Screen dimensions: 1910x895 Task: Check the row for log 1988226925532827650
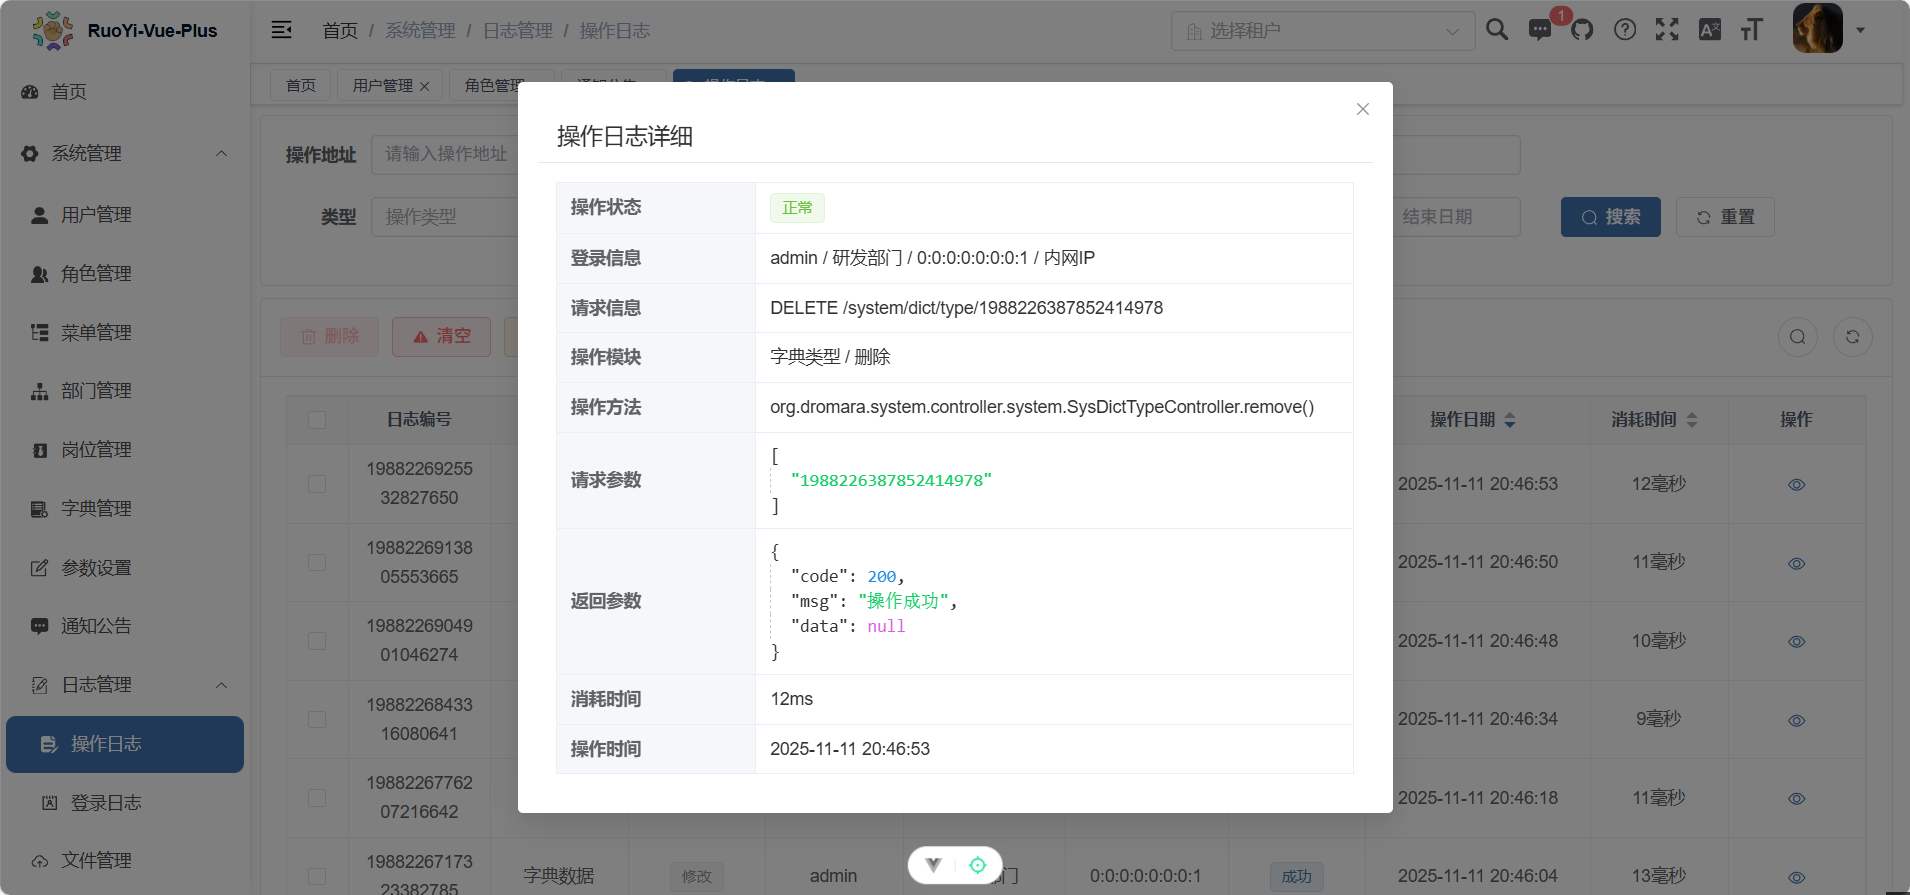coord(317,484)
